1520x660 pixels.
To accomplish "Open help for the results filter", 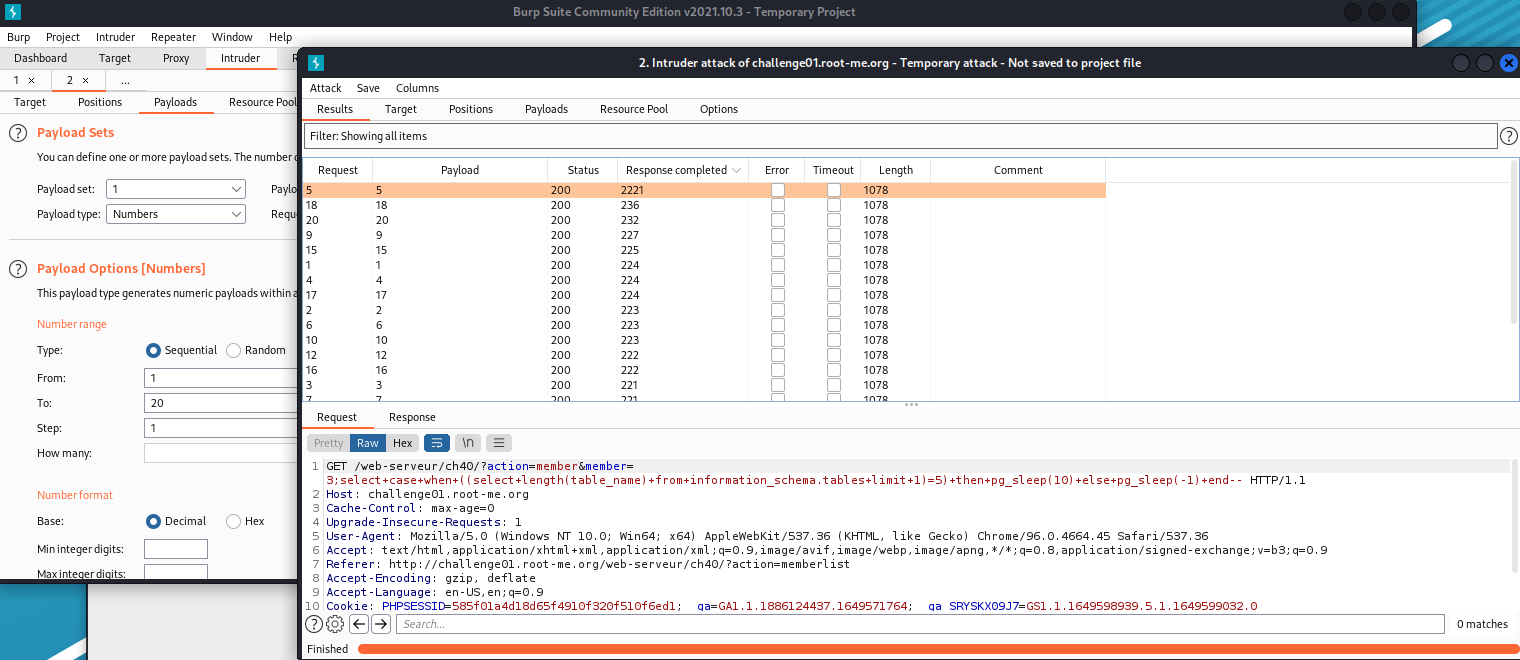I will pyautogui.click(x=1508, y=136).
